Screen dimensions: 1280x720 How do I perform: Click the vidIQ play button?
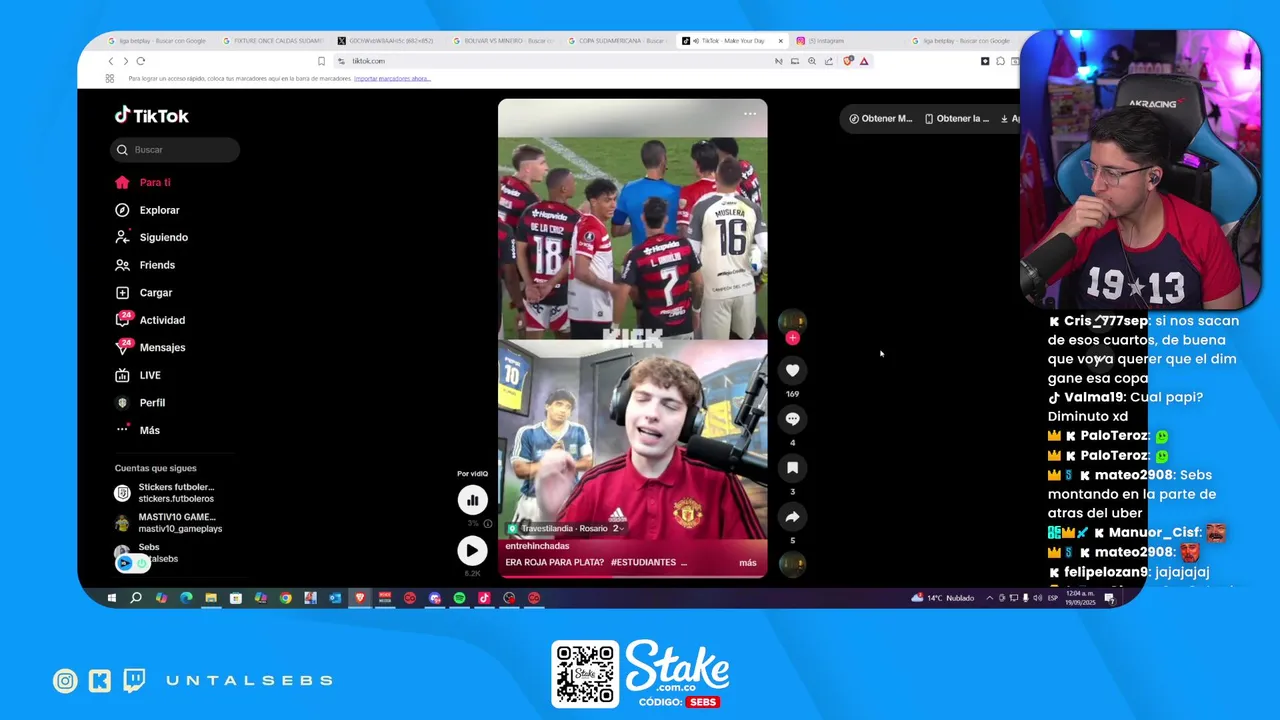coord(472,550)
